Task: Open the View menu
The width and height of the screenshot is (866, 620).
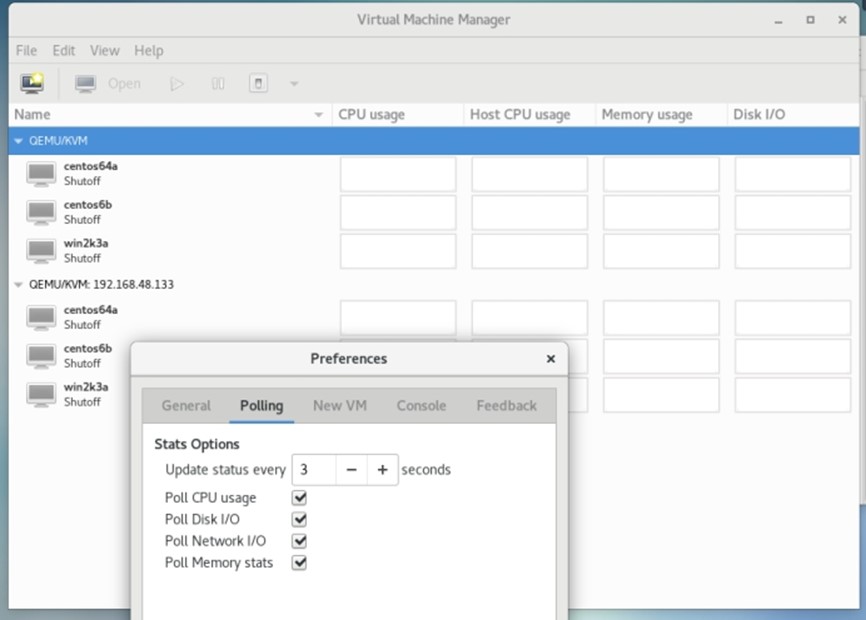Action: [x=104, y=51]
